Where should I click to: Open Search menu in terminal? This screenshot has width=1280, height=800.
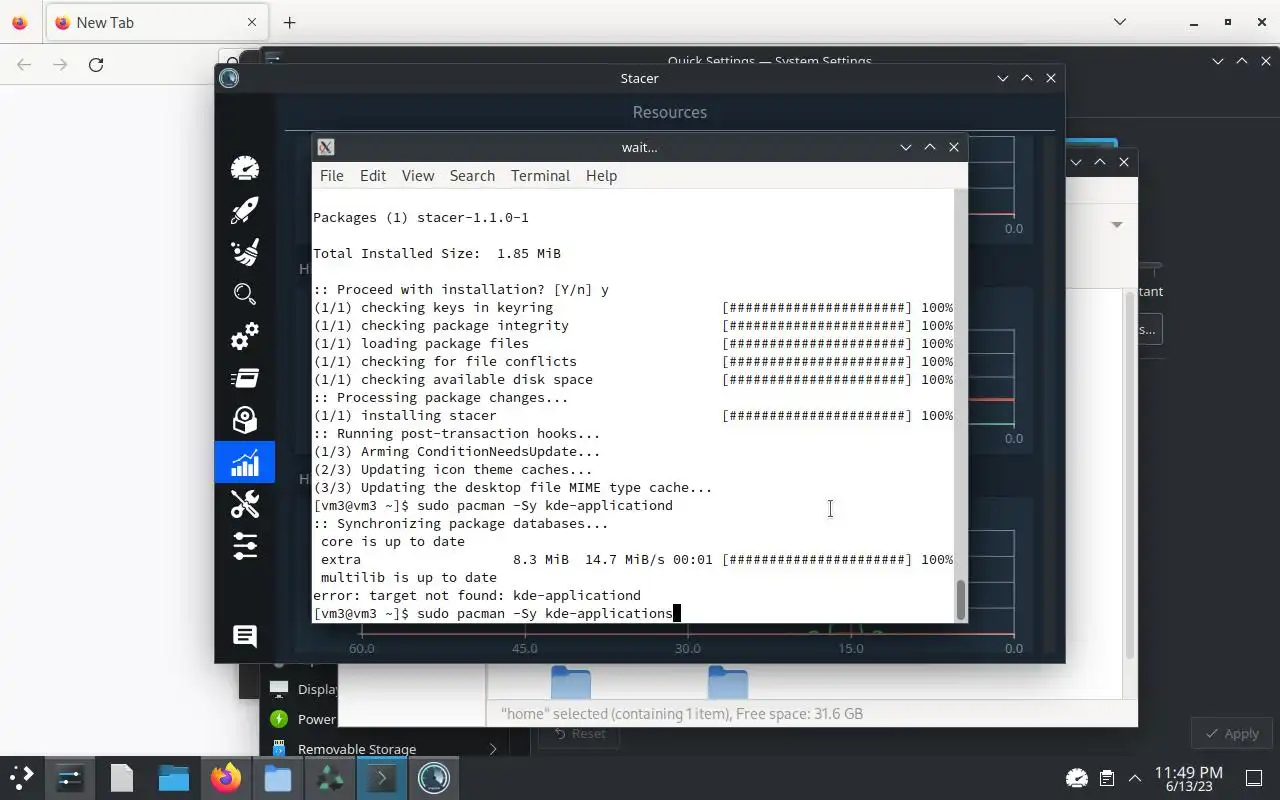click(x=472, y=175)
